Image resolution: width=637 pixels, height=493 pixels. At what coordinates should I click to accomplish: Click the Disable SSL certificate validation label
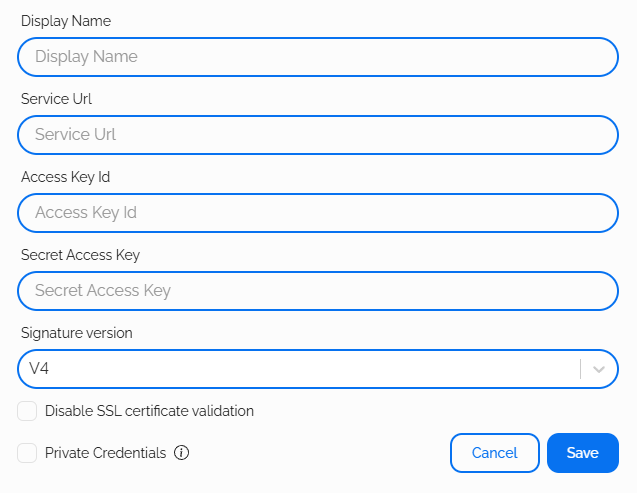(149, 411)
